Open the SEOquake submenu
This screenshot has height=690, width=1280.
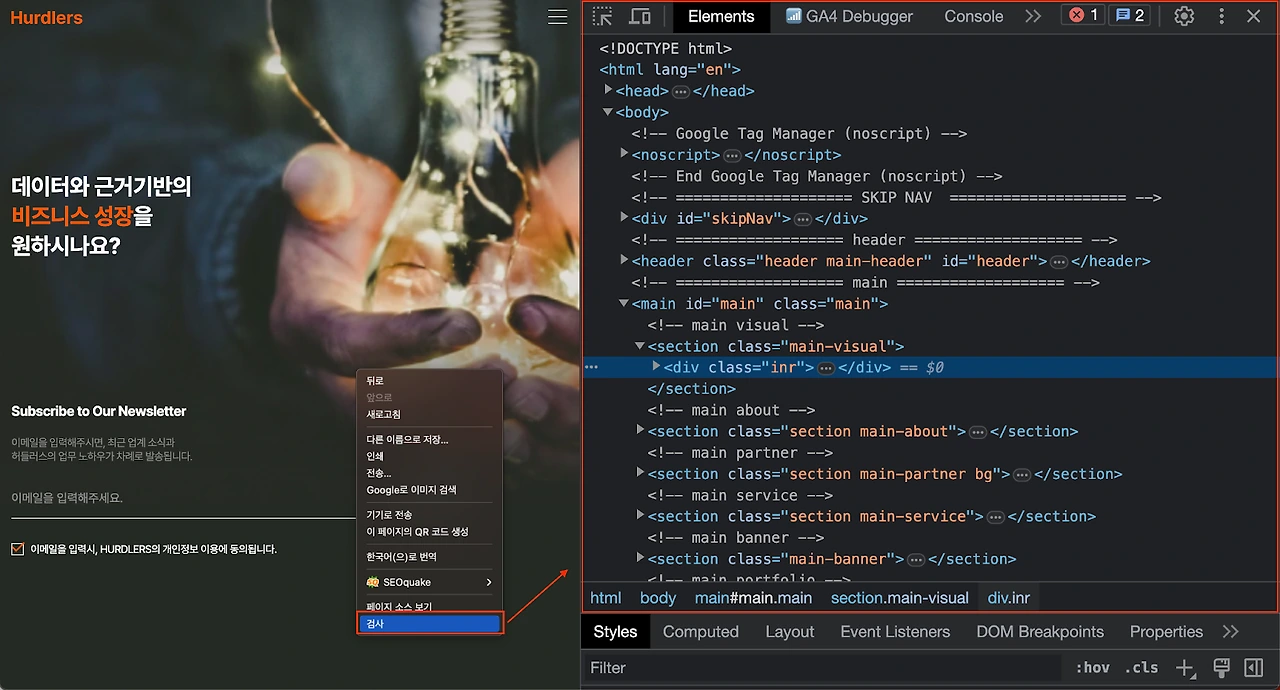click(x=428, y=582)
